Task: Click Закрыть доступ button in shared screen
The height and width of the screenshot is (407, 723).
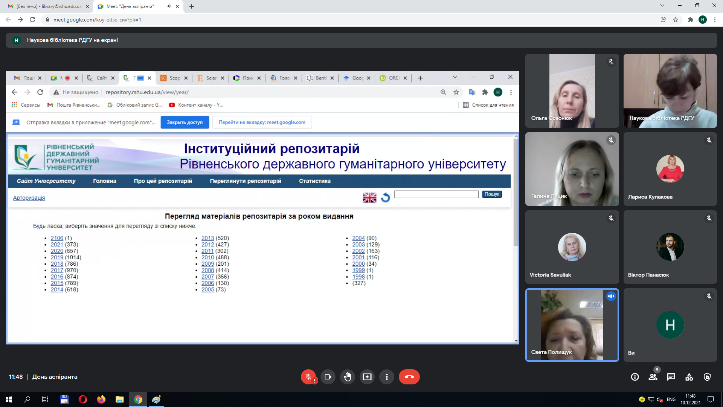Action: [184, 122]
